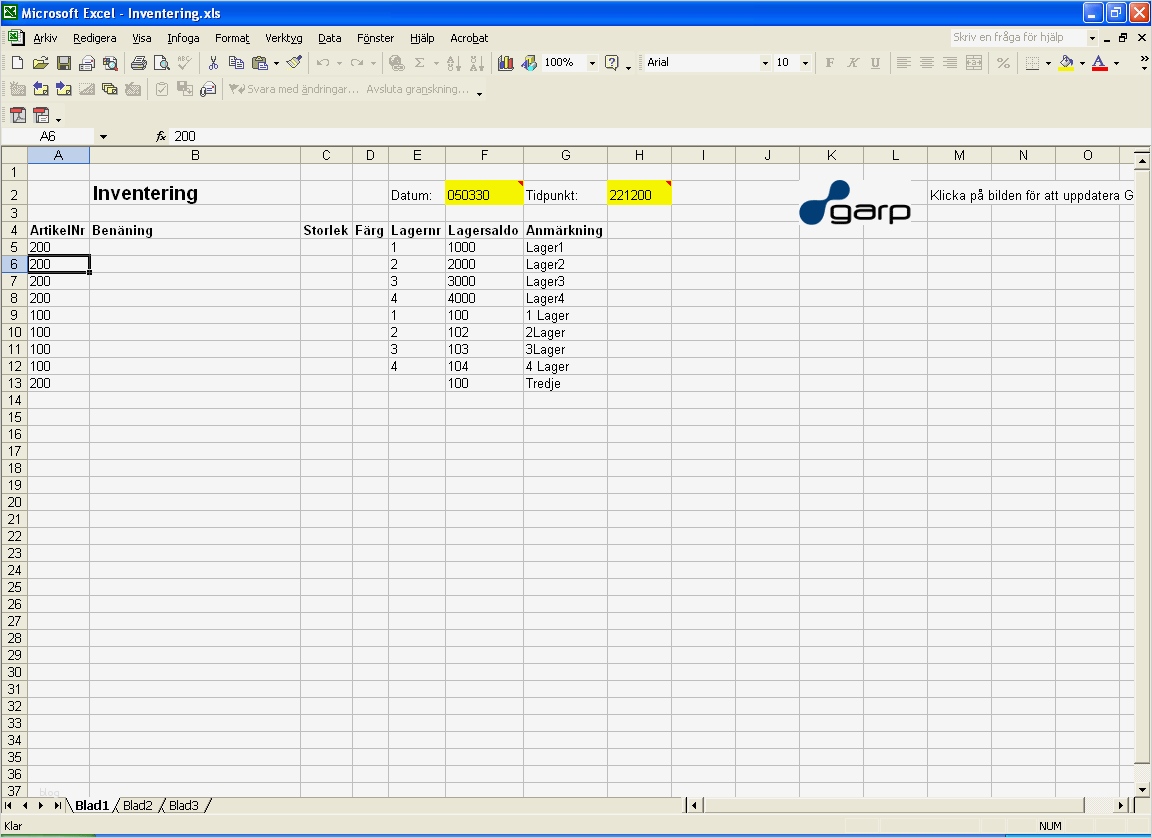Cut selection with scissors icon
This screenshot has width=1152, height=838.
click(213, 63)
